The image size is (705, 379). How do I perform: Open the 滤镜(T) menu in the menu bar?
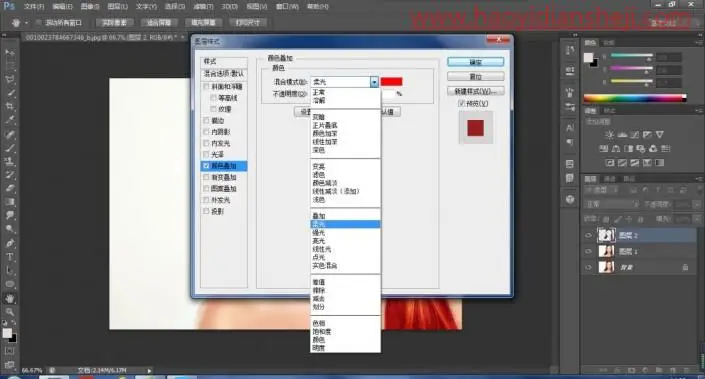[x=204, y=6]
